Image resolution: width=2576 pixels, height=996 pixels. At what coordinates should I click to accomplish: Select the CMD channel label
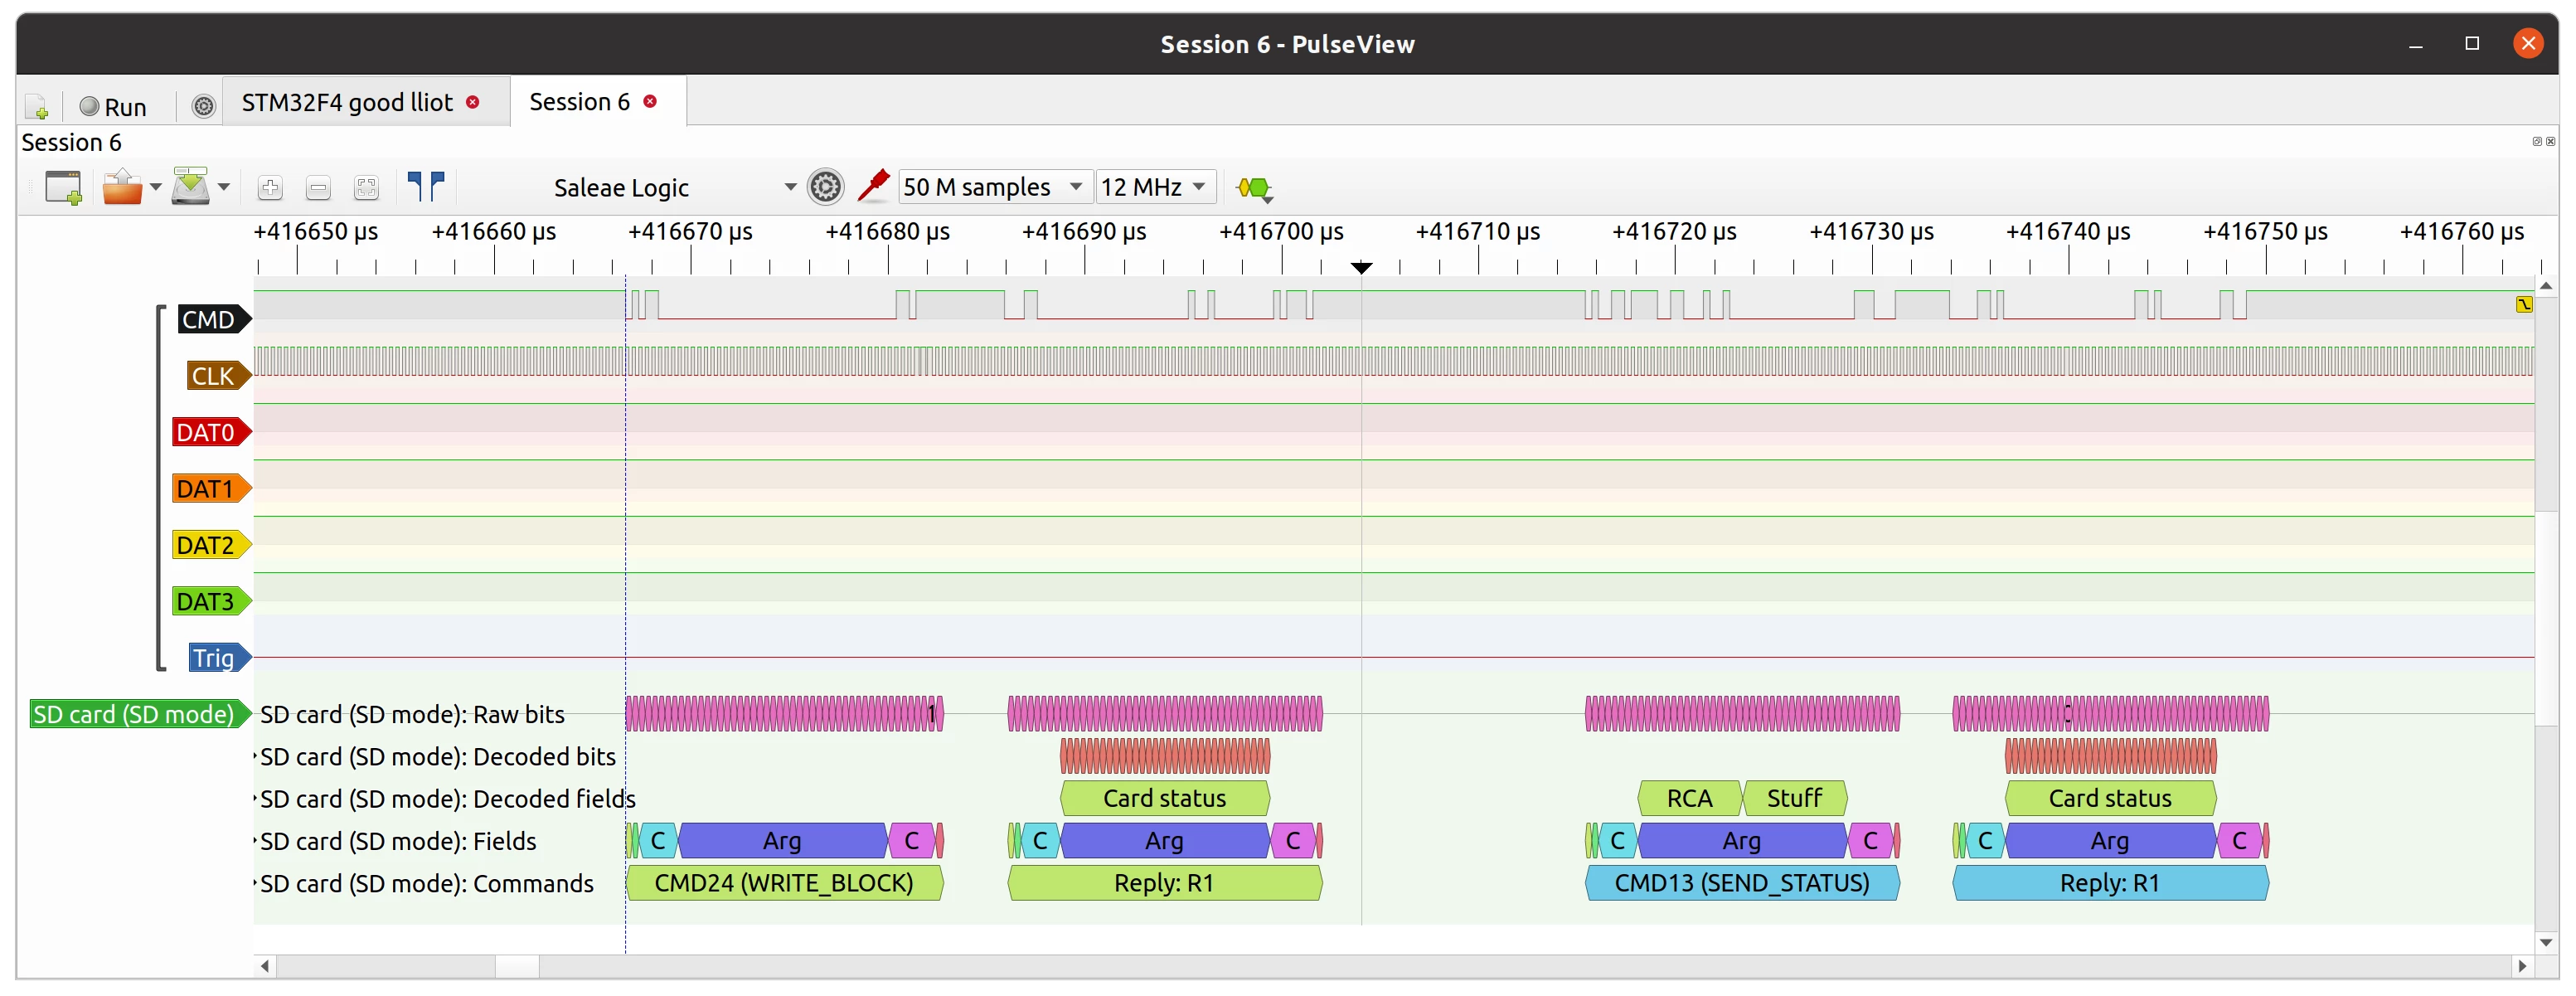coord(213,320)
